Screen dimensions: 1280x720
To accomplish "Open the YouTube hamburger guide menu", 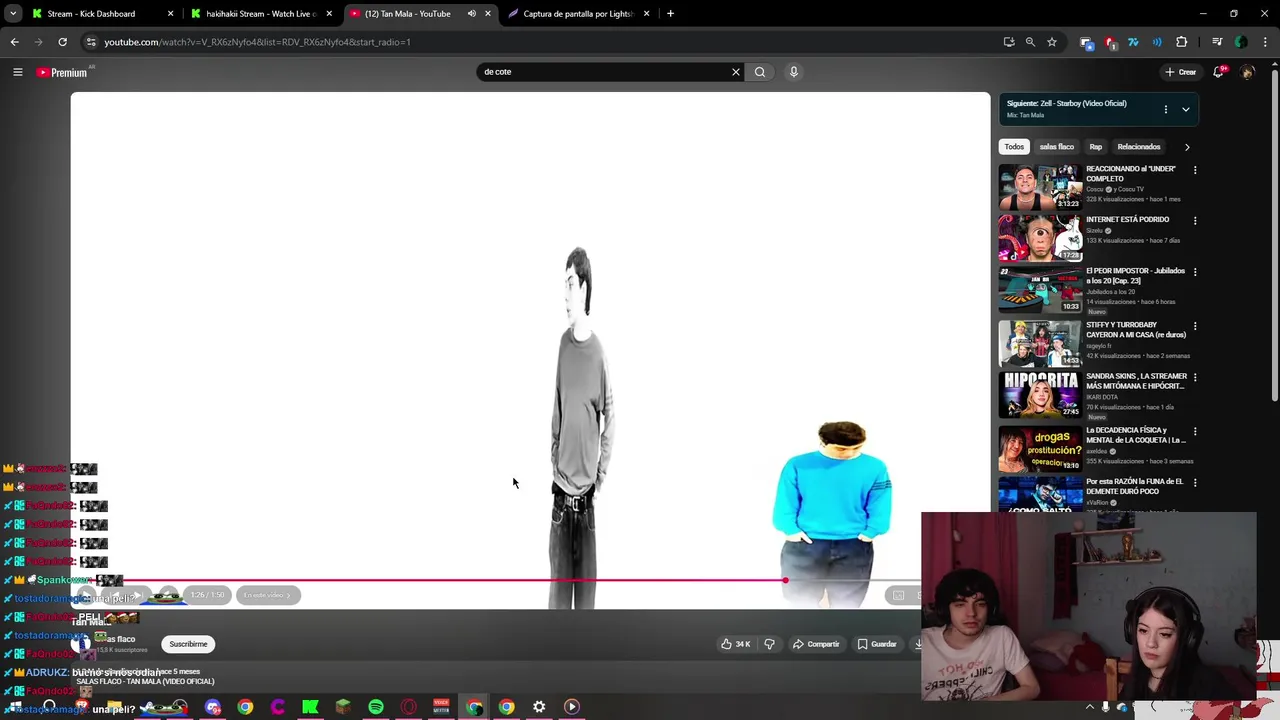I will [x=17, y=72].
